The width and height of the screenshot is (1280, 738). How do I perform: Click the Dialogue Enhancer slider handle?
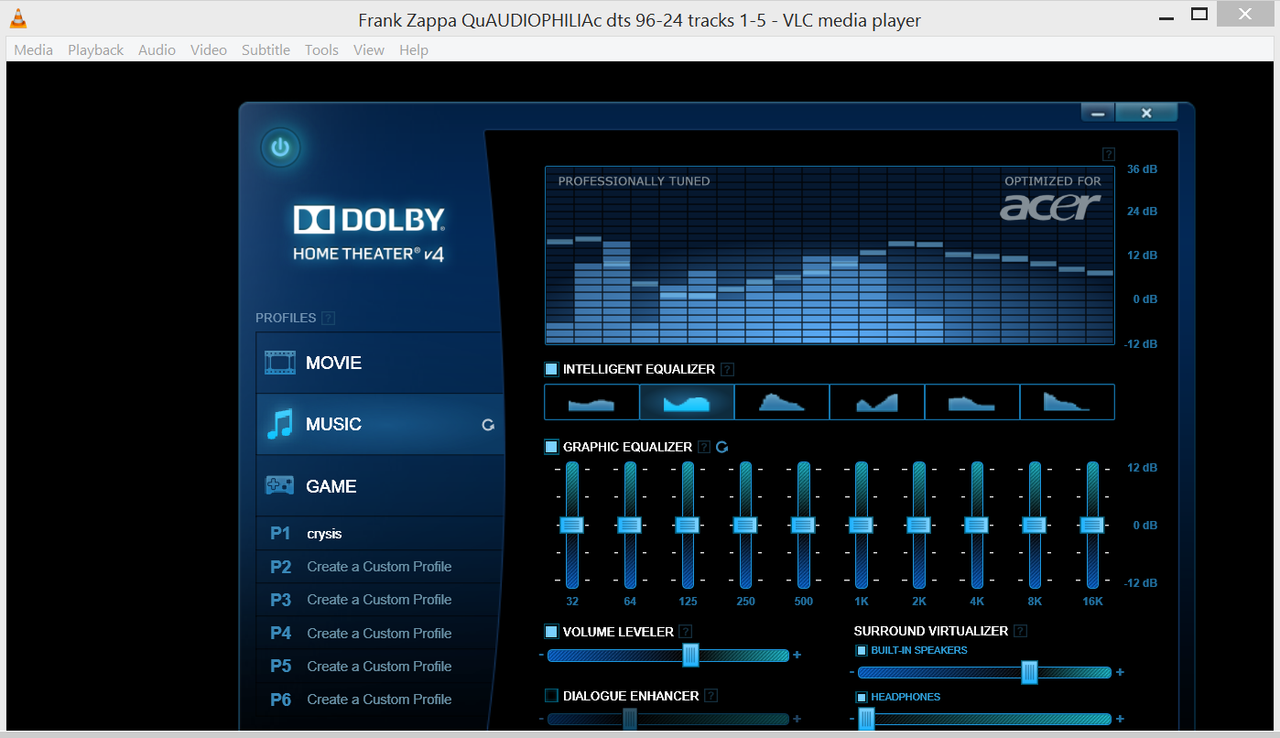pos(630,719)
